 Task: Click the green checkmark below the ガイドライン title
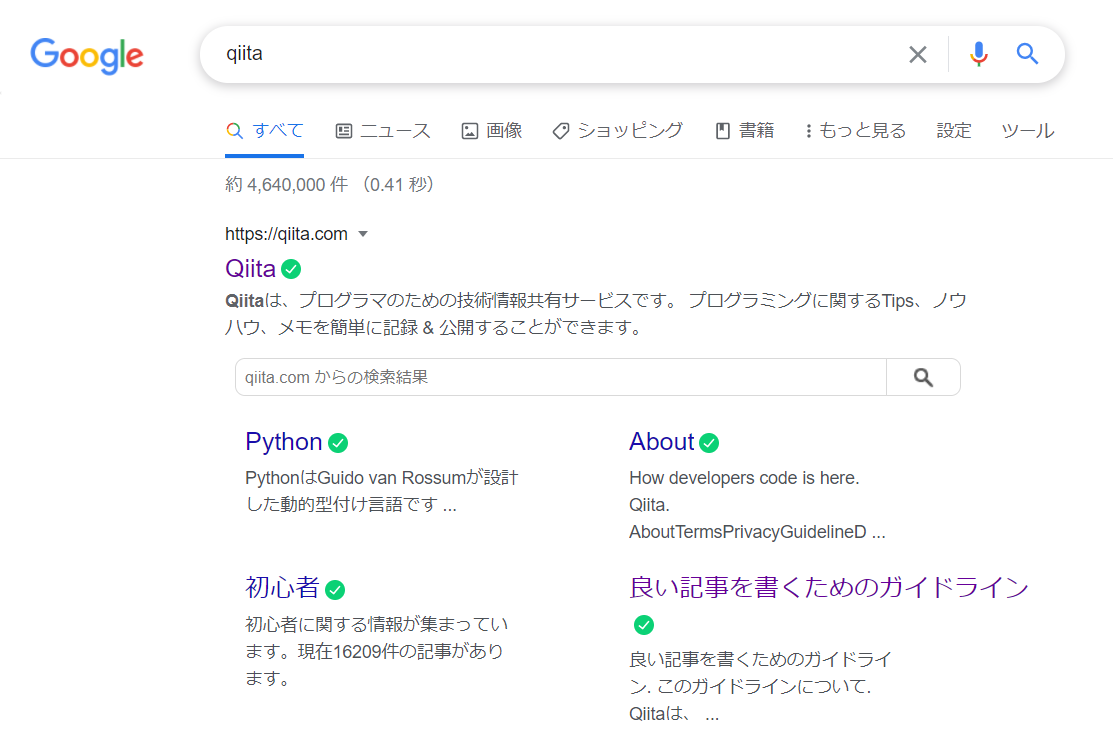(x=644, y=624)
